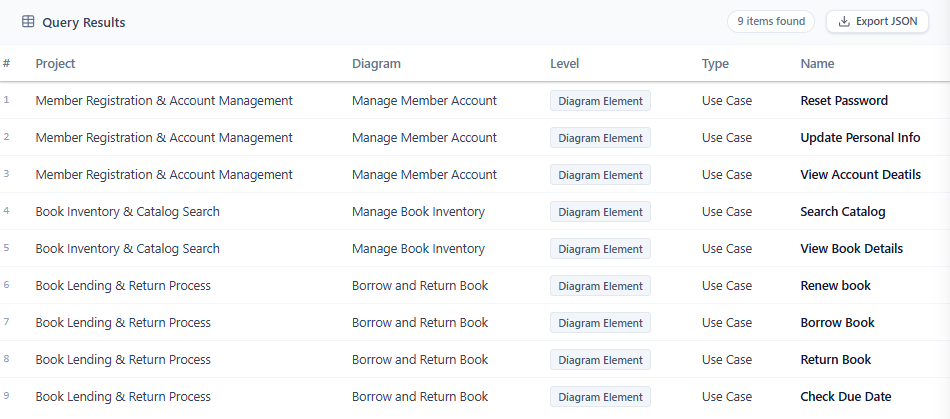This screenshot has height=419, width=950.
Task: Open the Return Book use case
Action: [x=835, y=359]
